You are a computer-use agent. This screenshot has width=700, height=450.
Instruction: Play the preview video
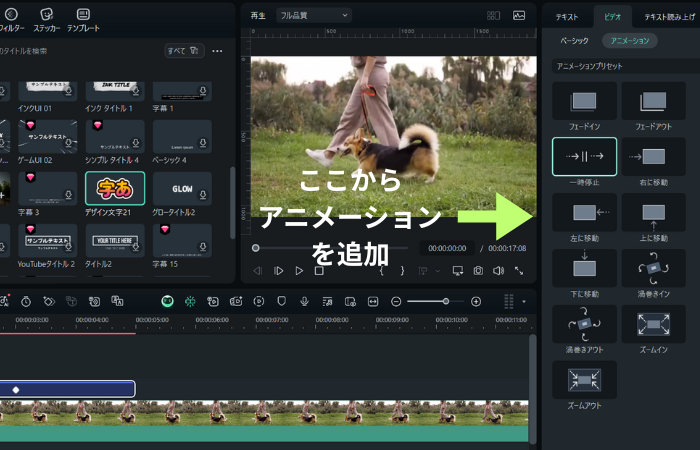299,271
